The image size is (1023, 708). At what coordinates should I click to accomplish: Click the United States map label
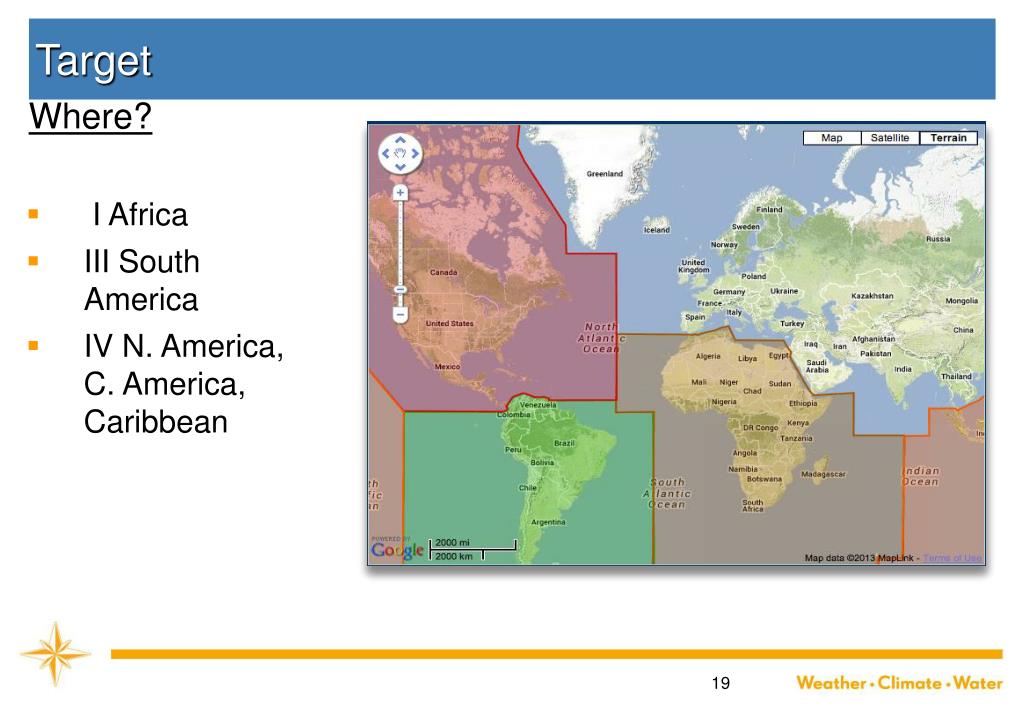click(450, 324)
